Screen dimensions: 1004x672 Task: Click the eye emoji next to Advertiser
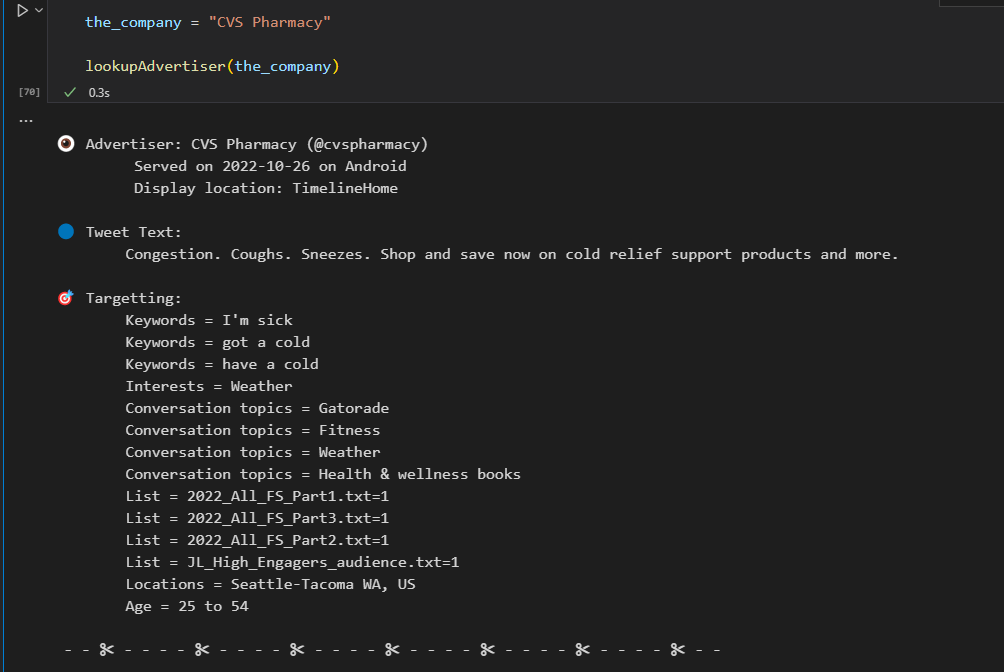pos(66,143)
